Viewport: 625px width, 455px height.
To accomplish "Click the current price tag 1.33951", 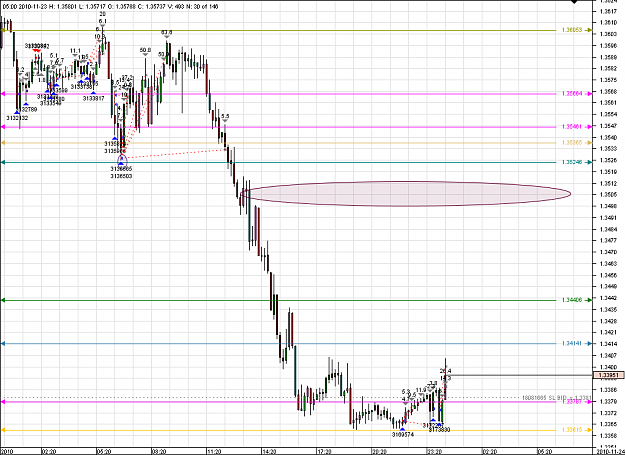I will pyautogui.click(x=609, y=375).
